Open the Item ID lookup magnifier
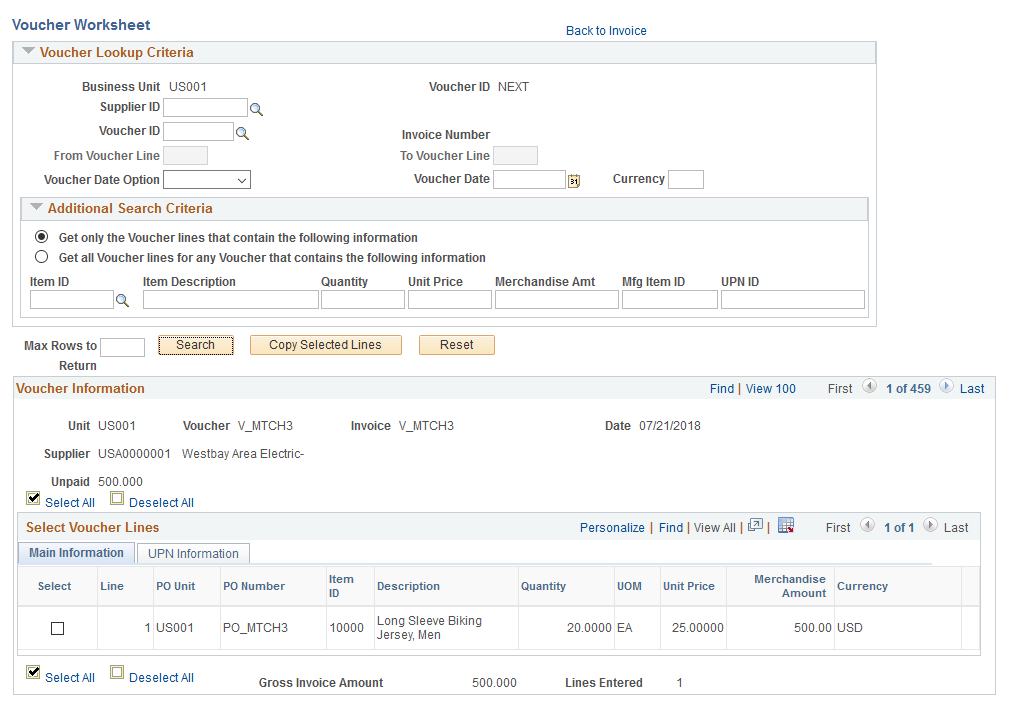Screen dimensions: 1032x717 [x=122, y=301]
